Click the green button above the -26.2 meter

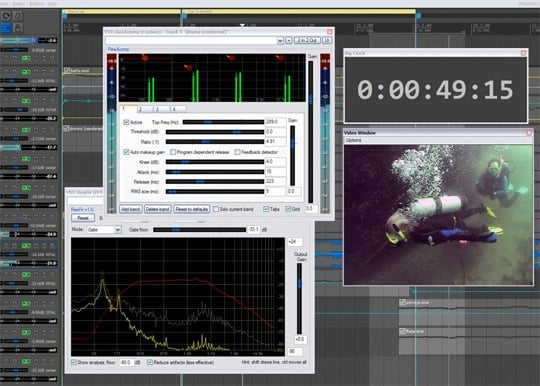26,101
